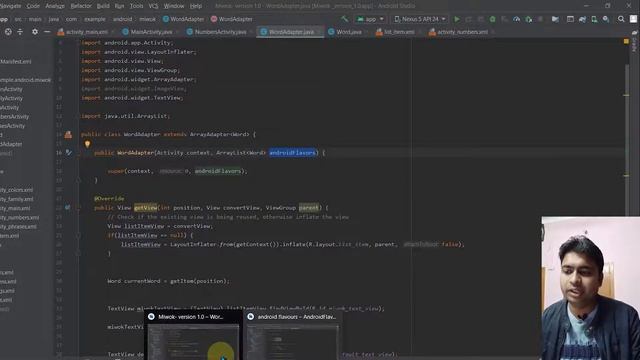Open the app run configuration dropdown
This screenshot has height=360, width=640.
click(x=370, y=19)
